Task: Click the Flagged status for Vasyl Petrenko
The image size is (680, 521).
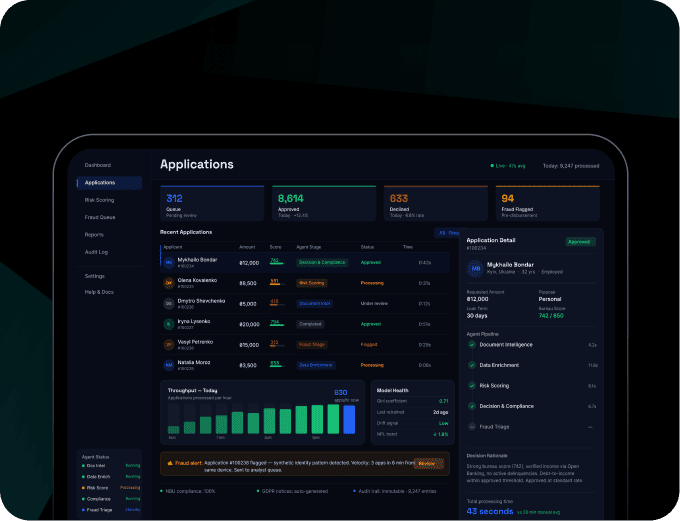Action: click(x=369, y=345)
